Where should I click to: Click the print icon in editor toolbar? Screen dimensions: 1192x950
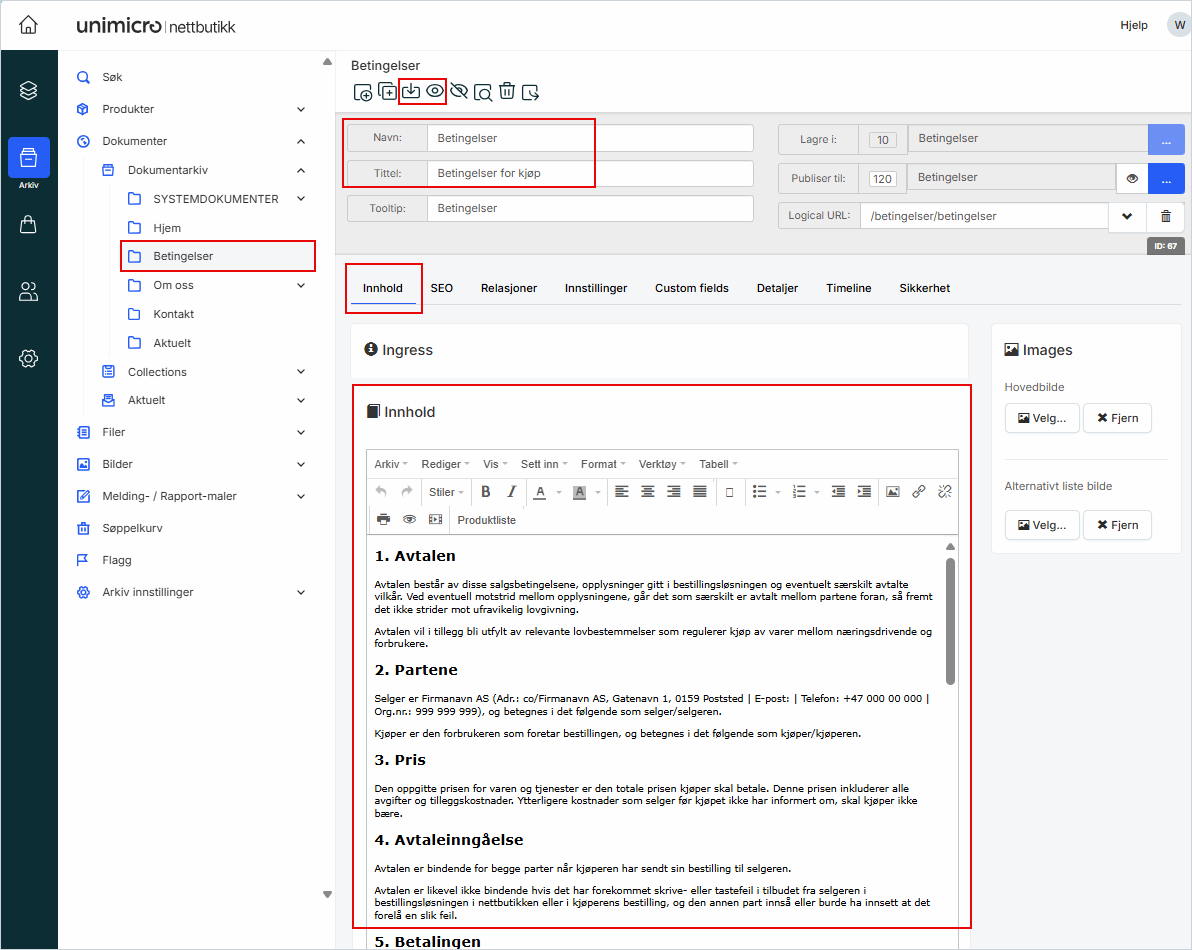(383, 520)
